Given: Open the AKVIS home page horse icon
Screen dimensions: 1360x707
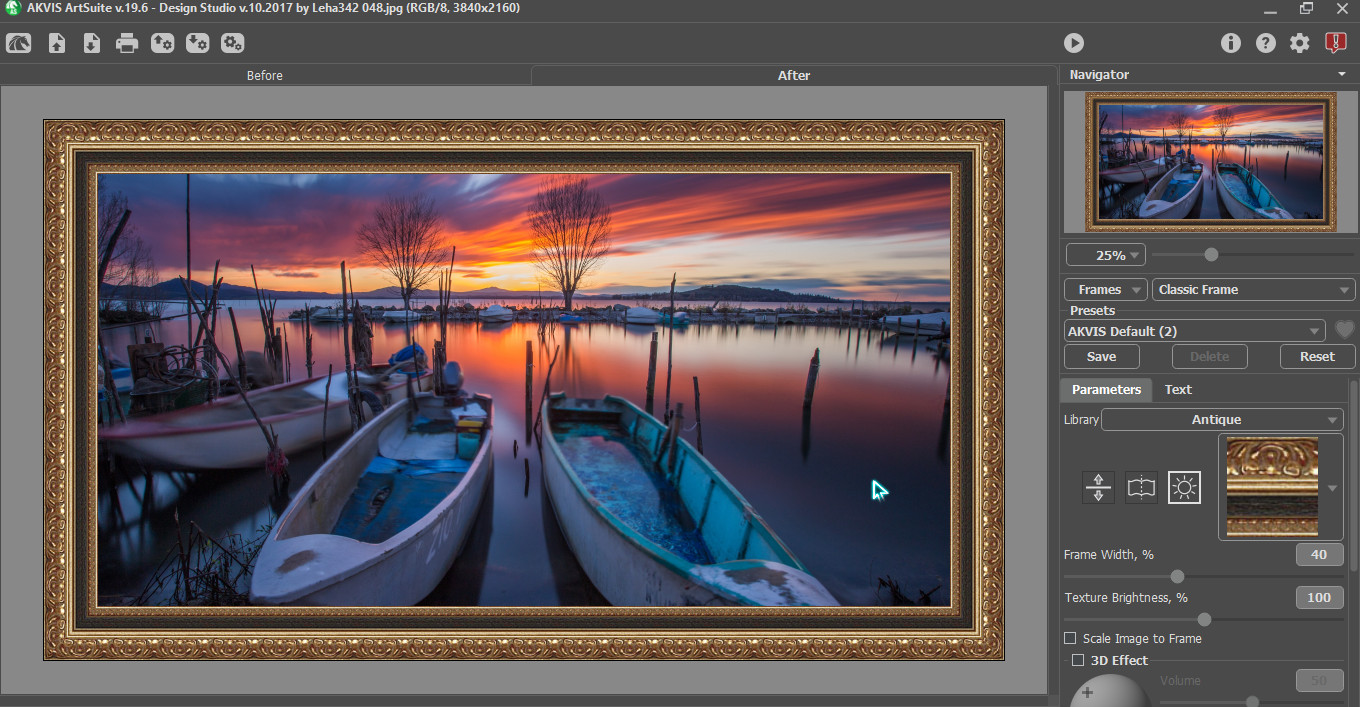Looking at the screenshot, I should point(18,43).
